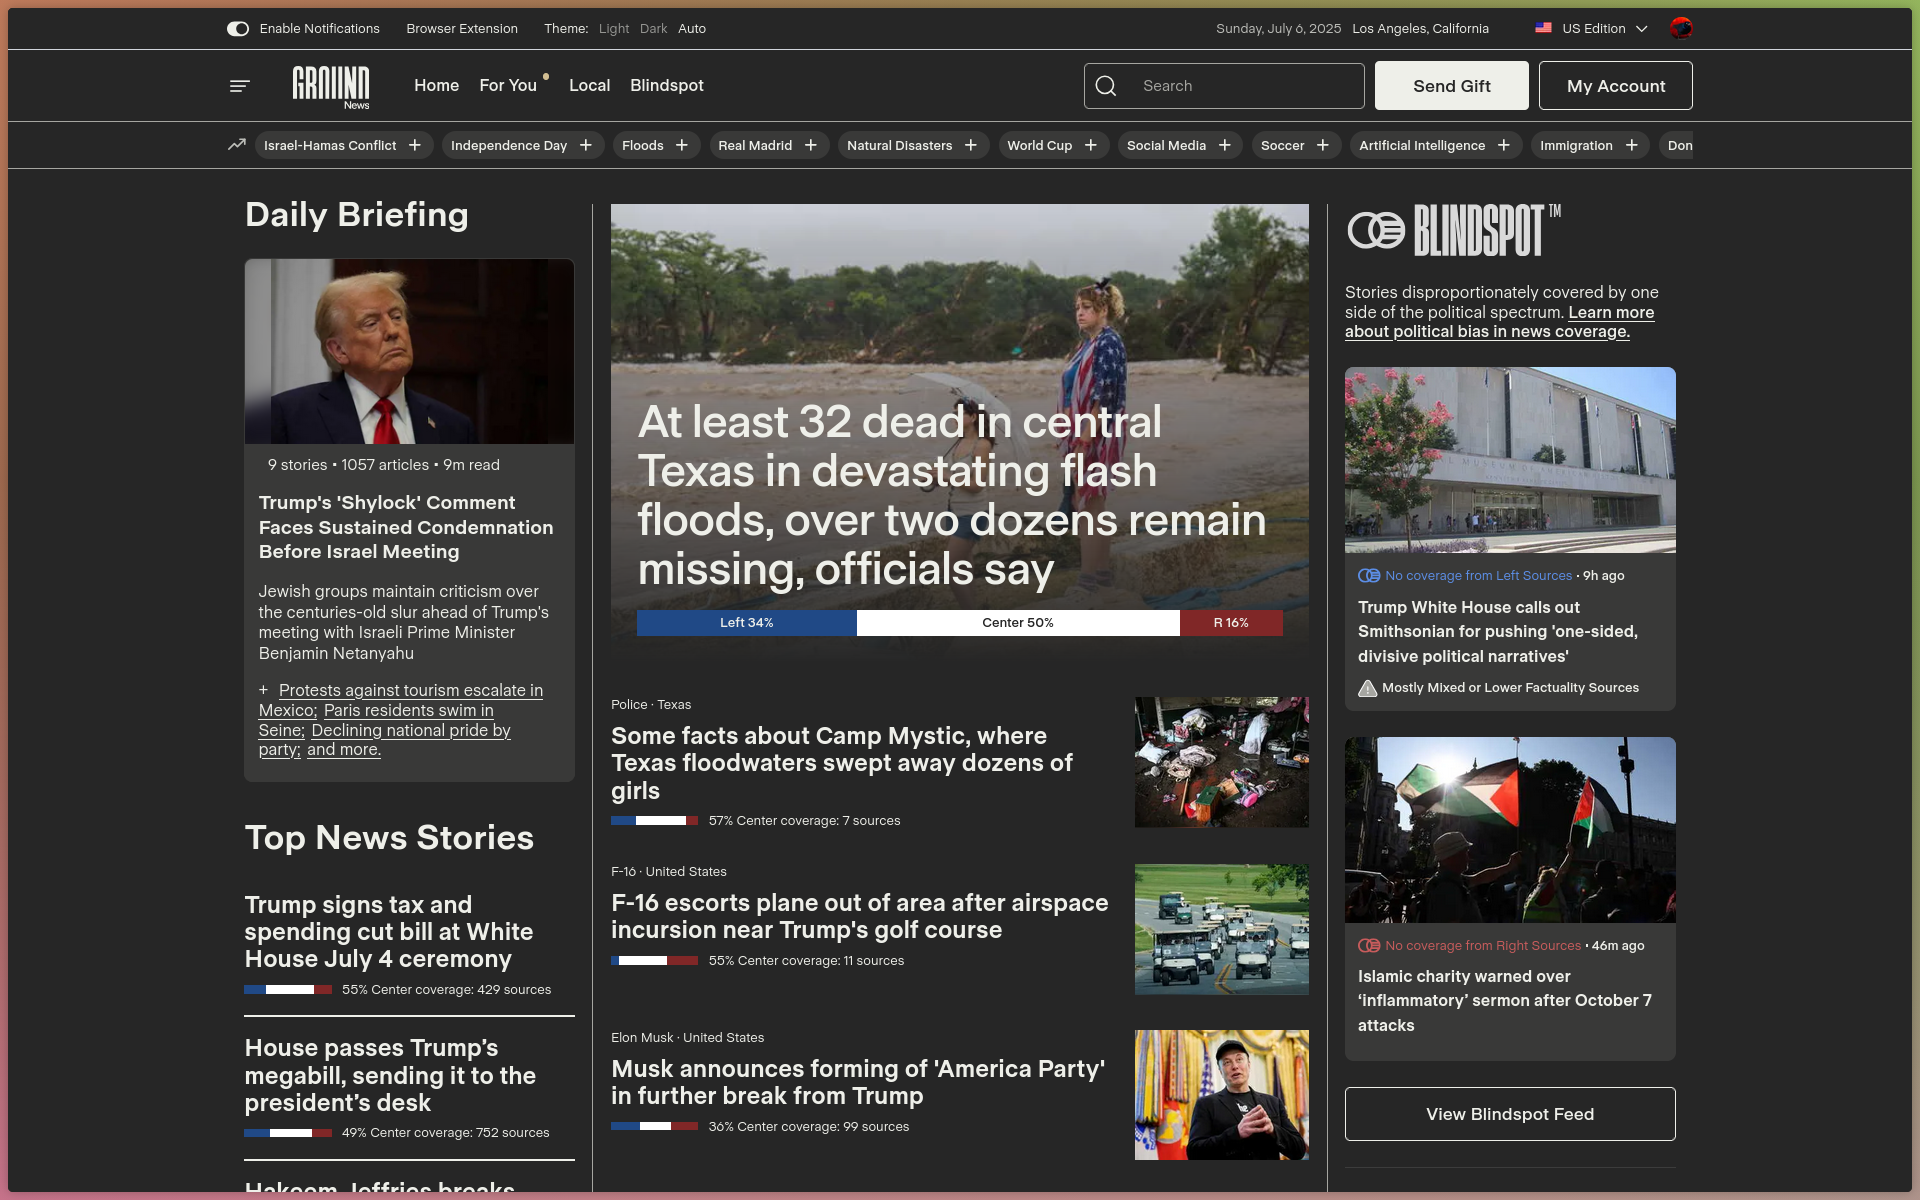
Task: Click the 'and more.' briefing link
Action: (x=344, y=750)
